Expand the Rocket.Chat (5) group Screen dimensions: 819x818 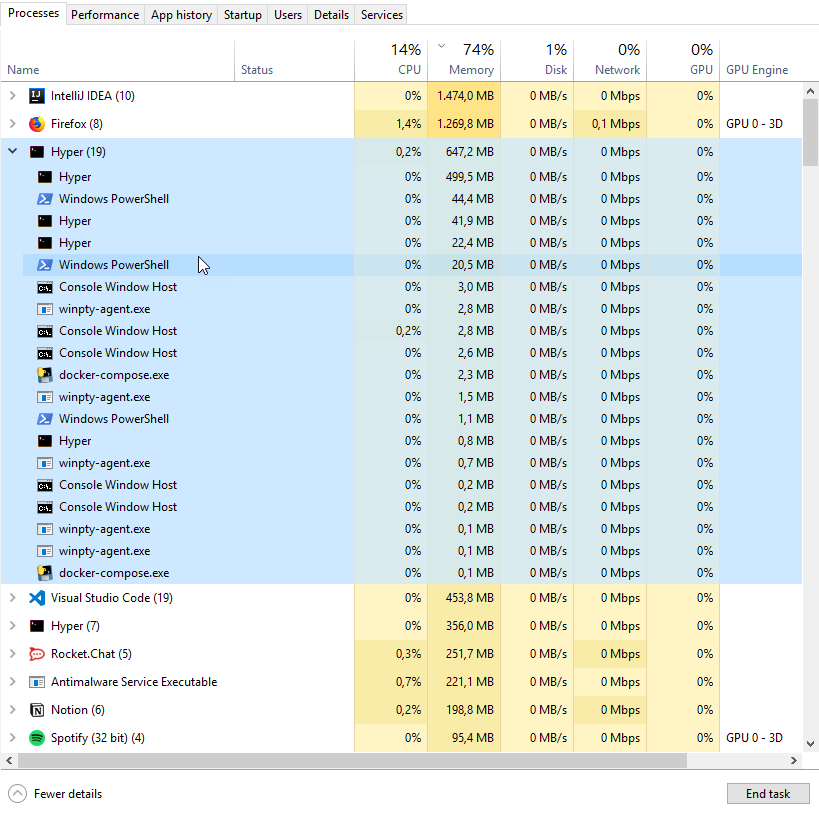13,654
